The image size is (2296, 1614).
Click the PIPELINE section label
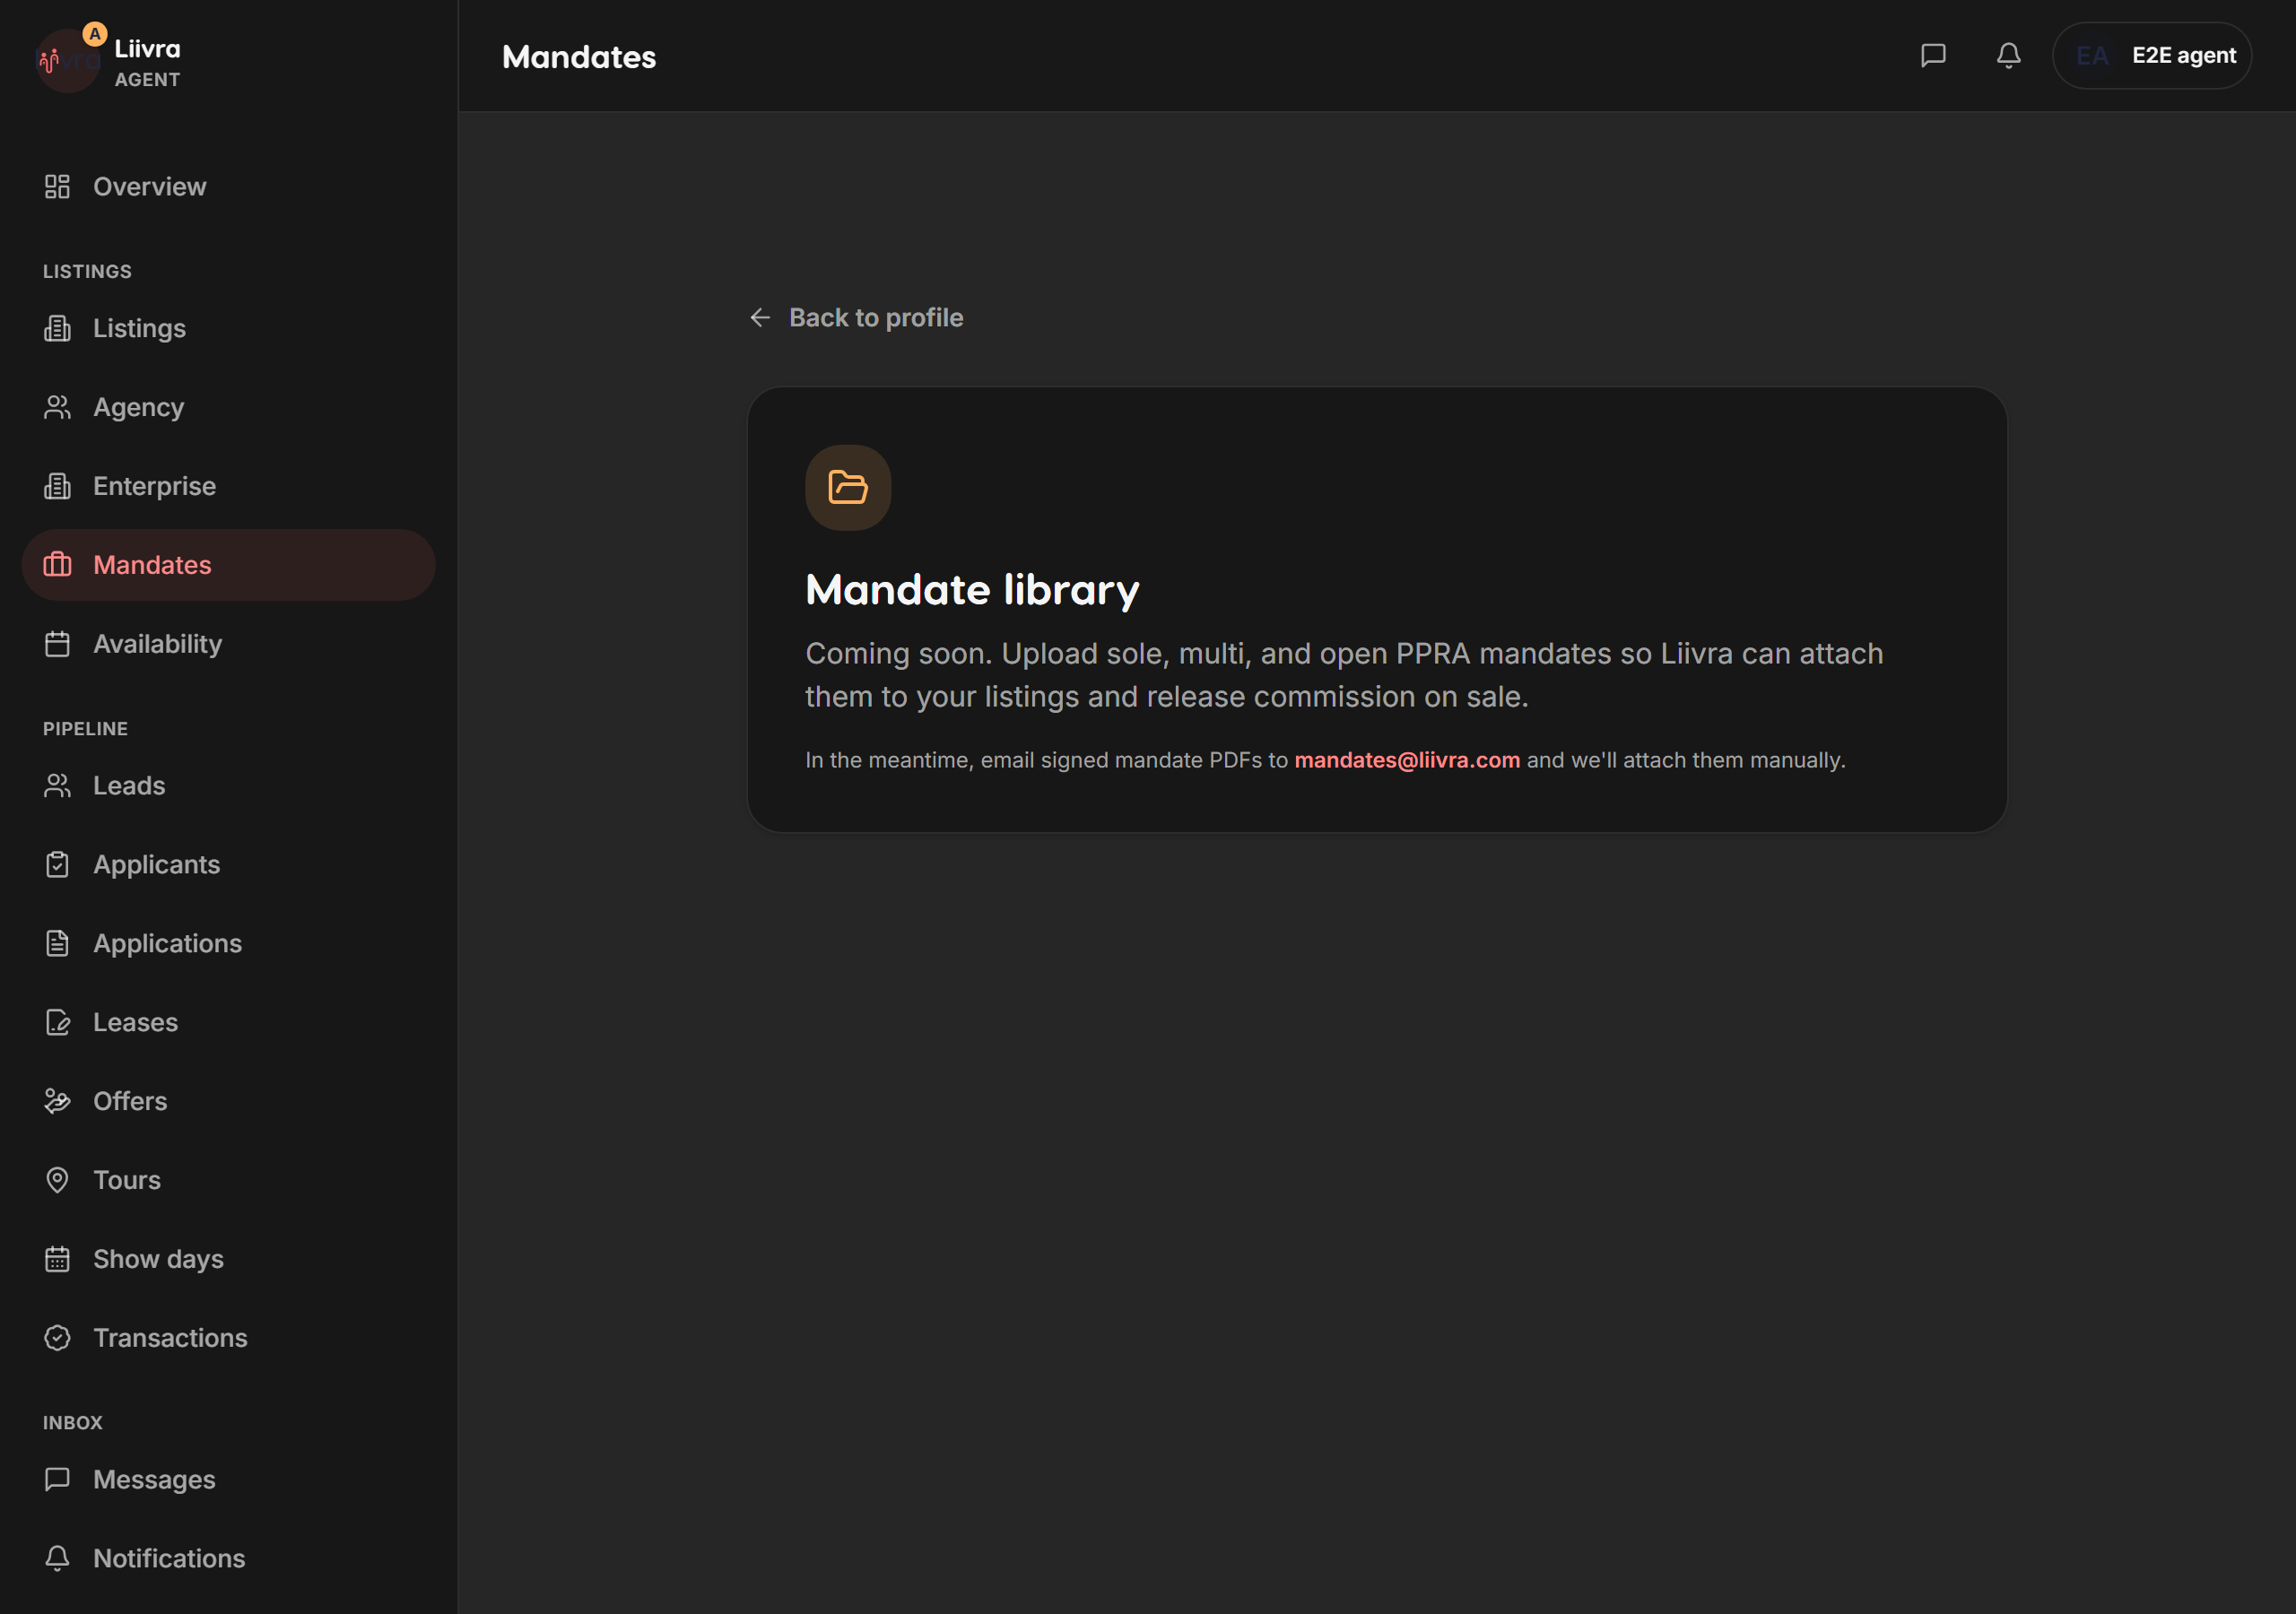pyautogui.click(x=85, y=730)
